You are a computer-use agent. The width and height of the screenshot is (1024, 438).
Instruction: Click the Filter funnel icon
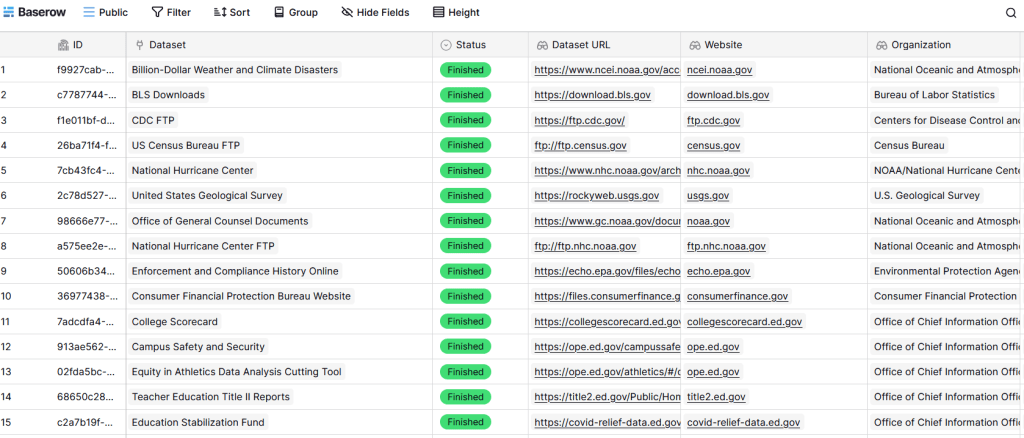point(157,13)
